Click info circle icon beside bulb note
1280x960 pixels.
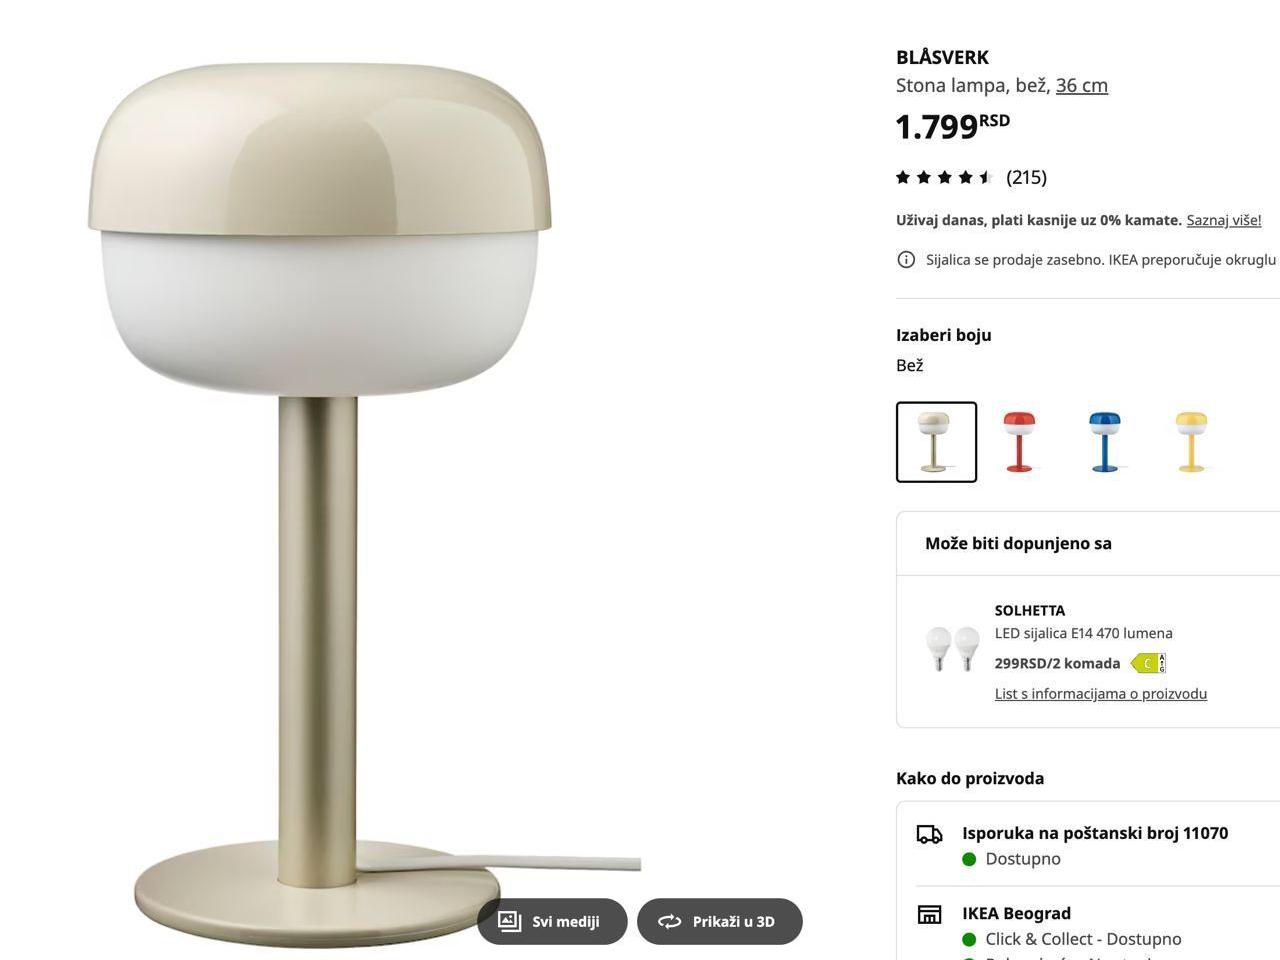(906, 260)
